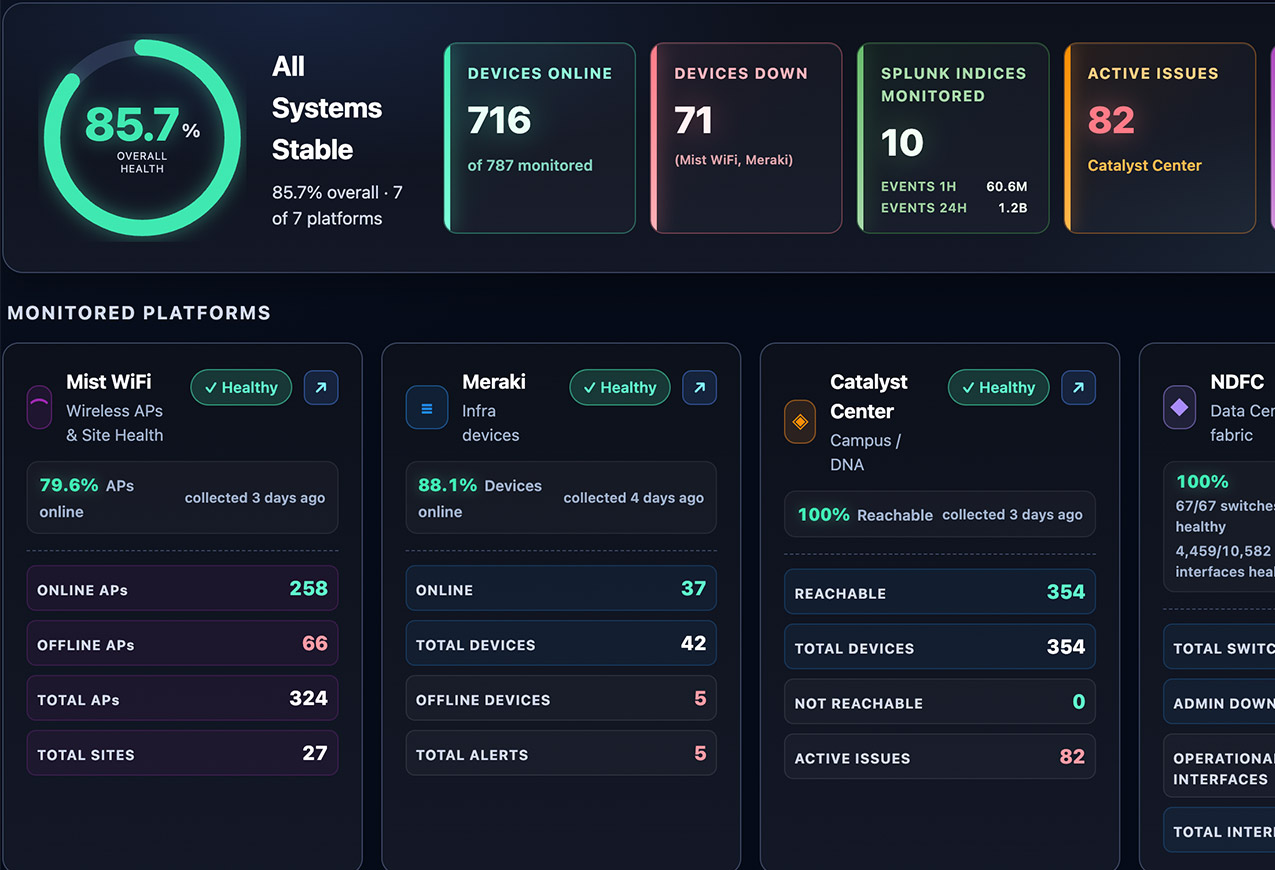
Task: Select the Total APs row
Action: [x=182, y=699]
